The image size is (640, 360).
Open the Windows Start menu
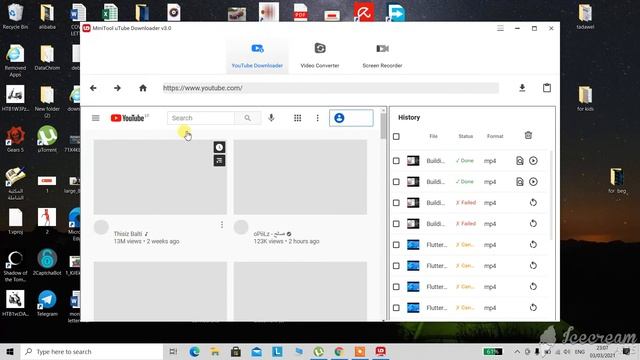[x=10, y=351]
